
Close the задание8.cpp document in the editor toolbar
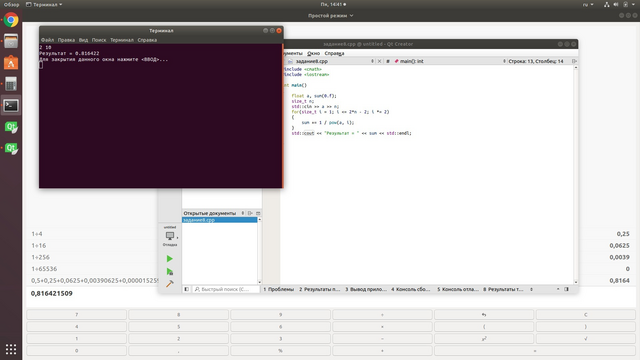click(379, 61)
